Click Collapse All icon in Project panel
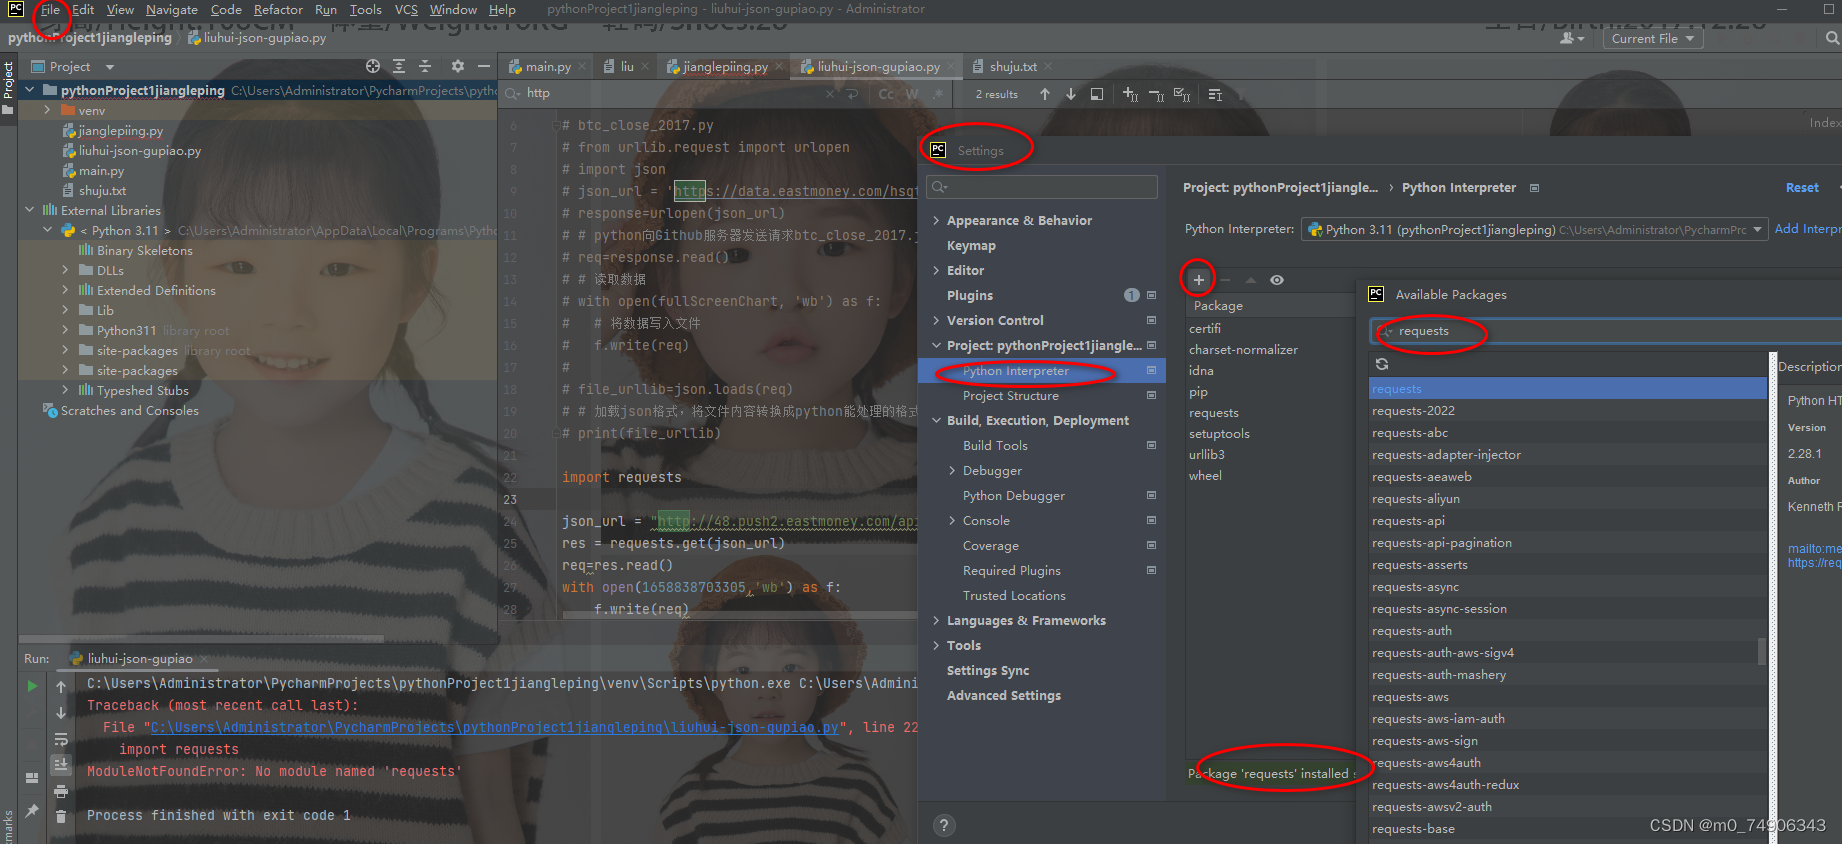Image resolution: width=1842 pixels, height=844 pixels. tap(425, 66)
